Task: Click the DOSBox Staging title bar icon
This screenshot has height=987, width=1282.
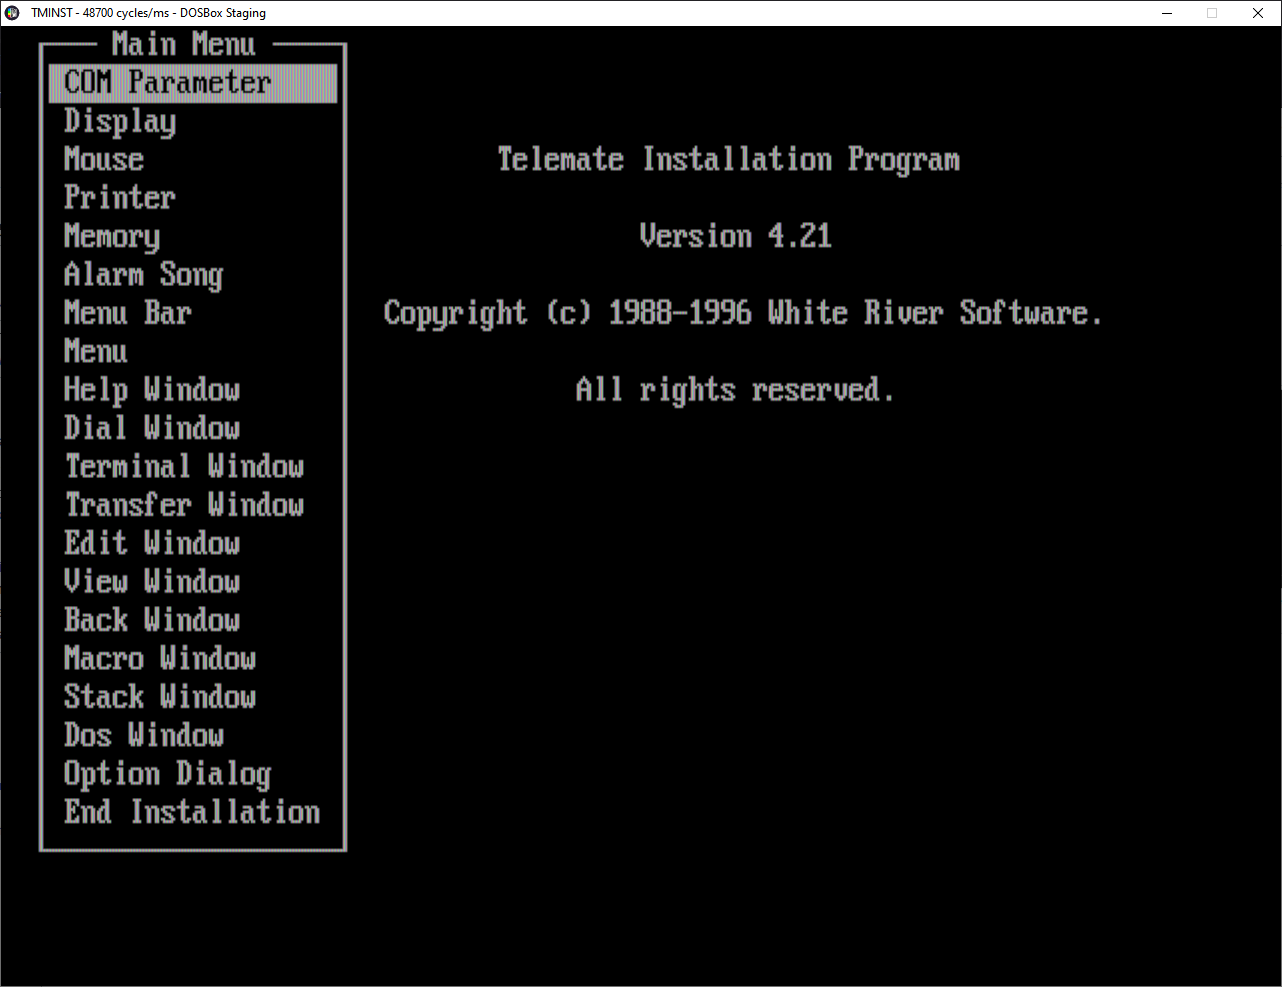Action: tap(12, 13)
